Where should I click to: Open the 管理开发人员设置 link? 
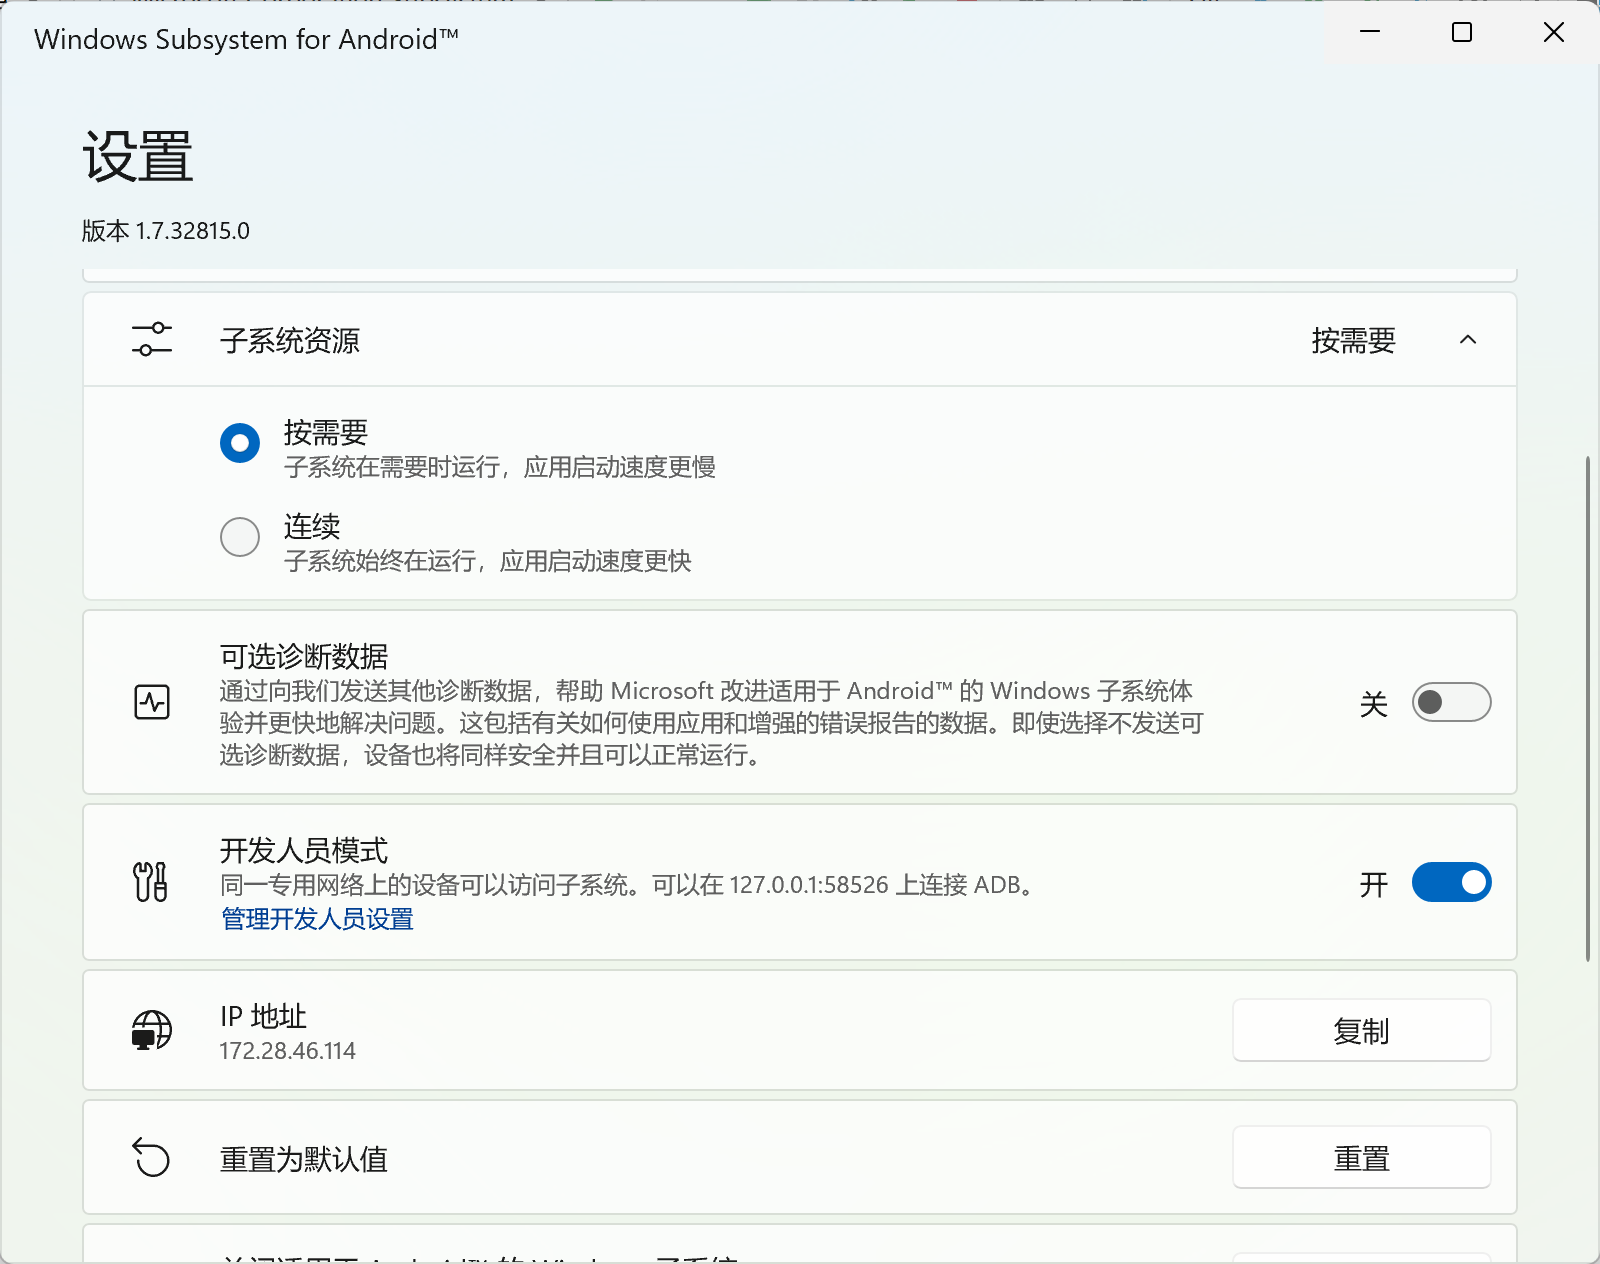[x=317, y=919]
